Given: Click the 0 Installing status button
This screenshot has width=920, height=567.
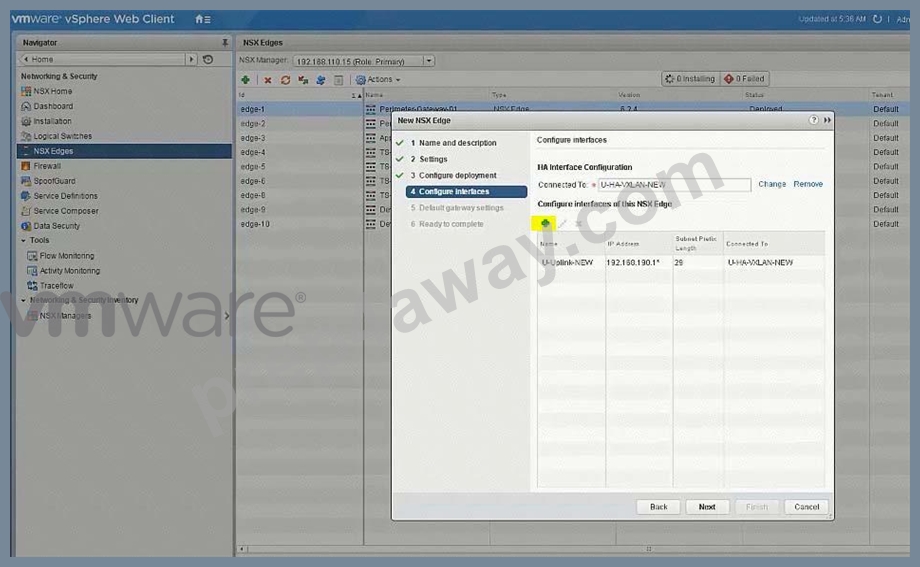Looking at the screenshot, I should pyautogui.click(x=691, y=79).
